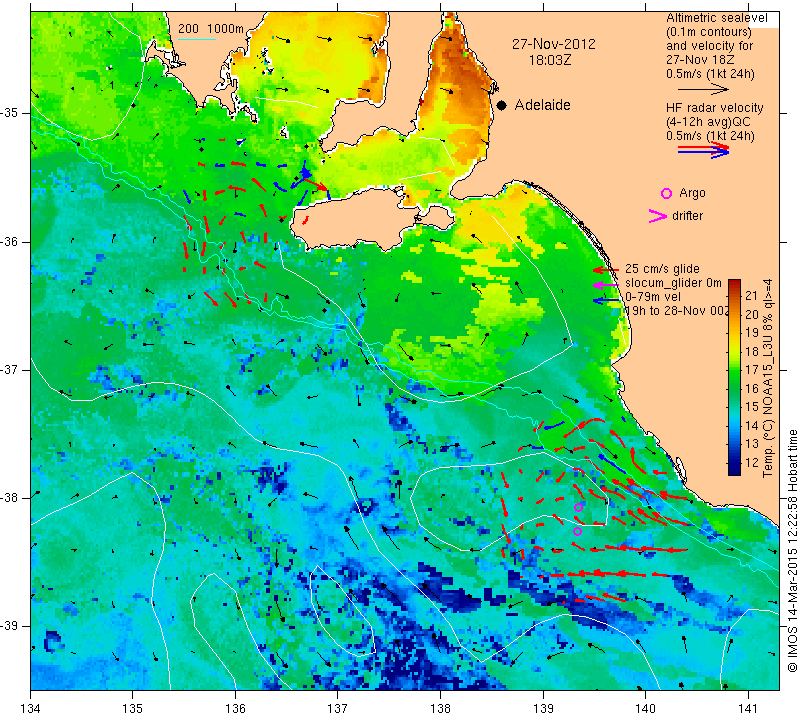
Task: Click the latitude axis label -37
Action: coord(10,369)
